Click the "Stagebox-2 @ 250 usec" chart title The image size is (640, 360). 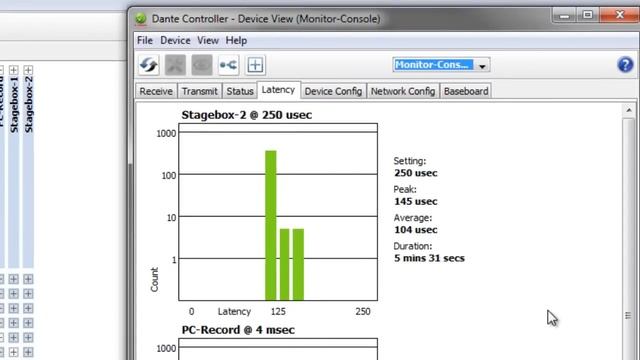click(247, 115)
